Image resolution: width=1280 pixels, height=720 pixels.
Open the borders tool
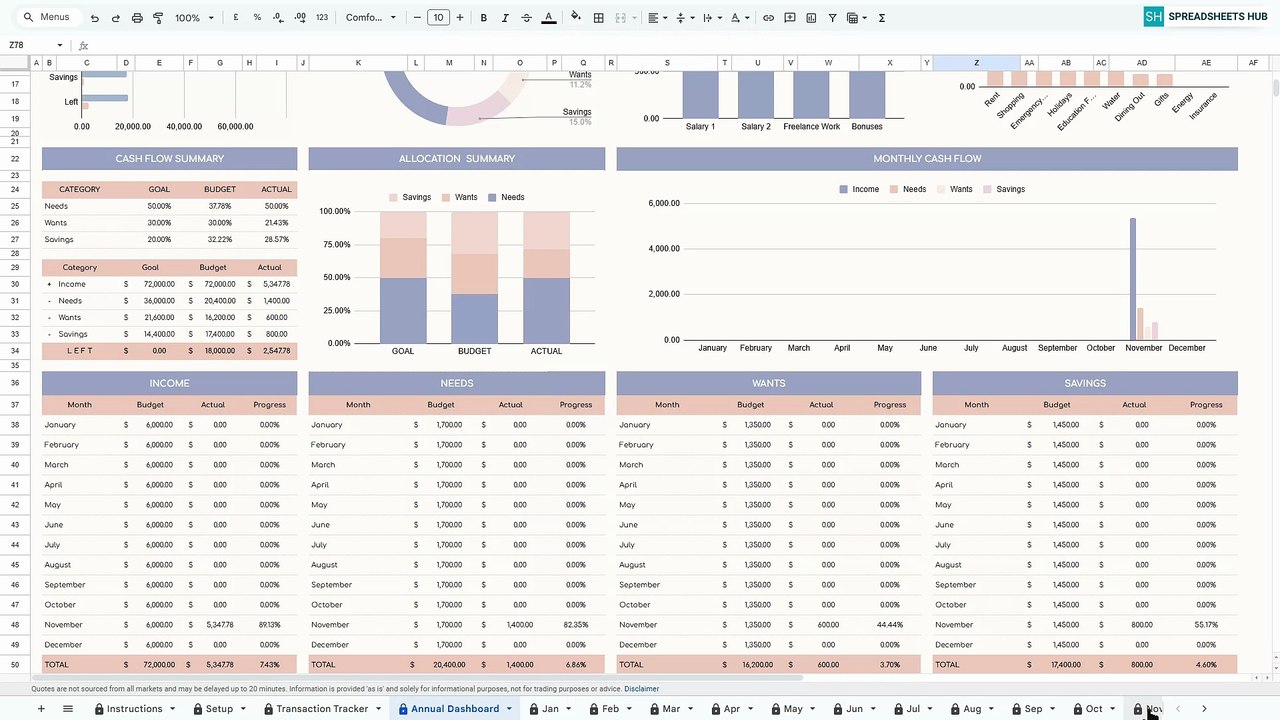coord(598,18)
